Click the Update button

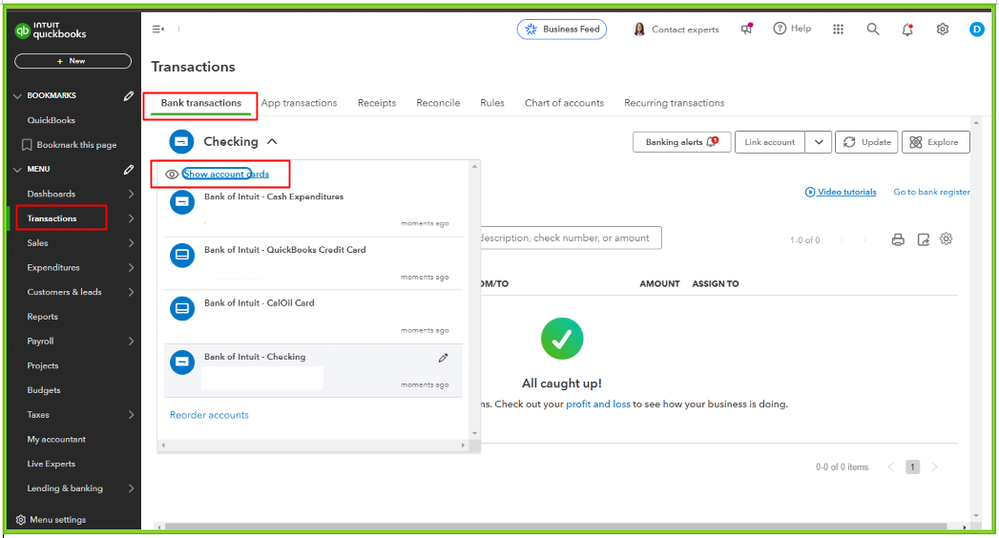point(866,142)
